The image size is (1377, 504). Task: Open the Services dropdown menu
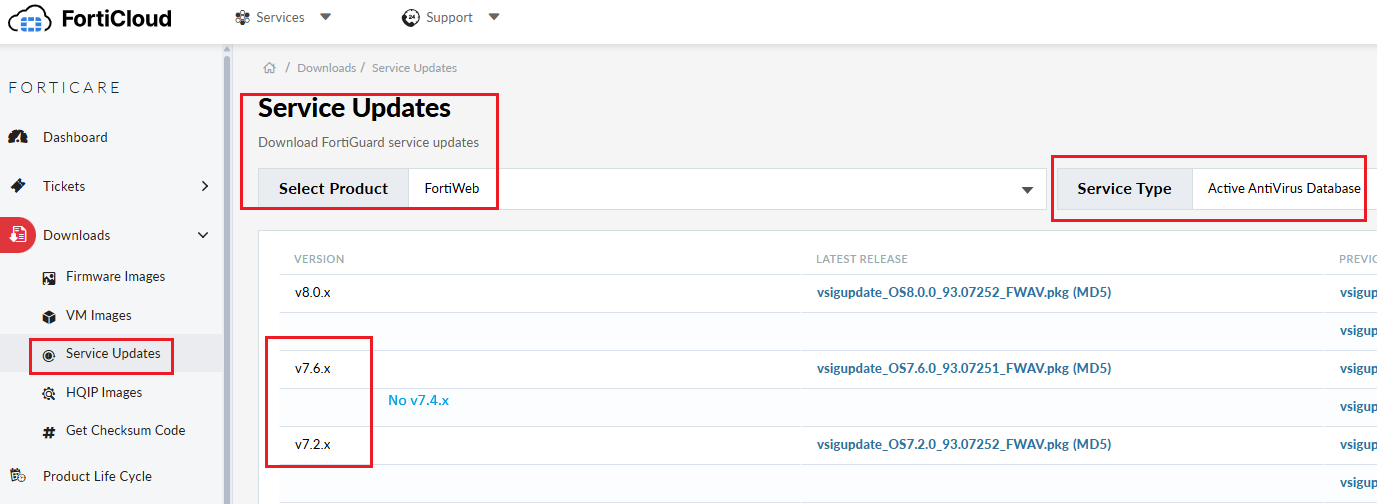pos(283,17)
